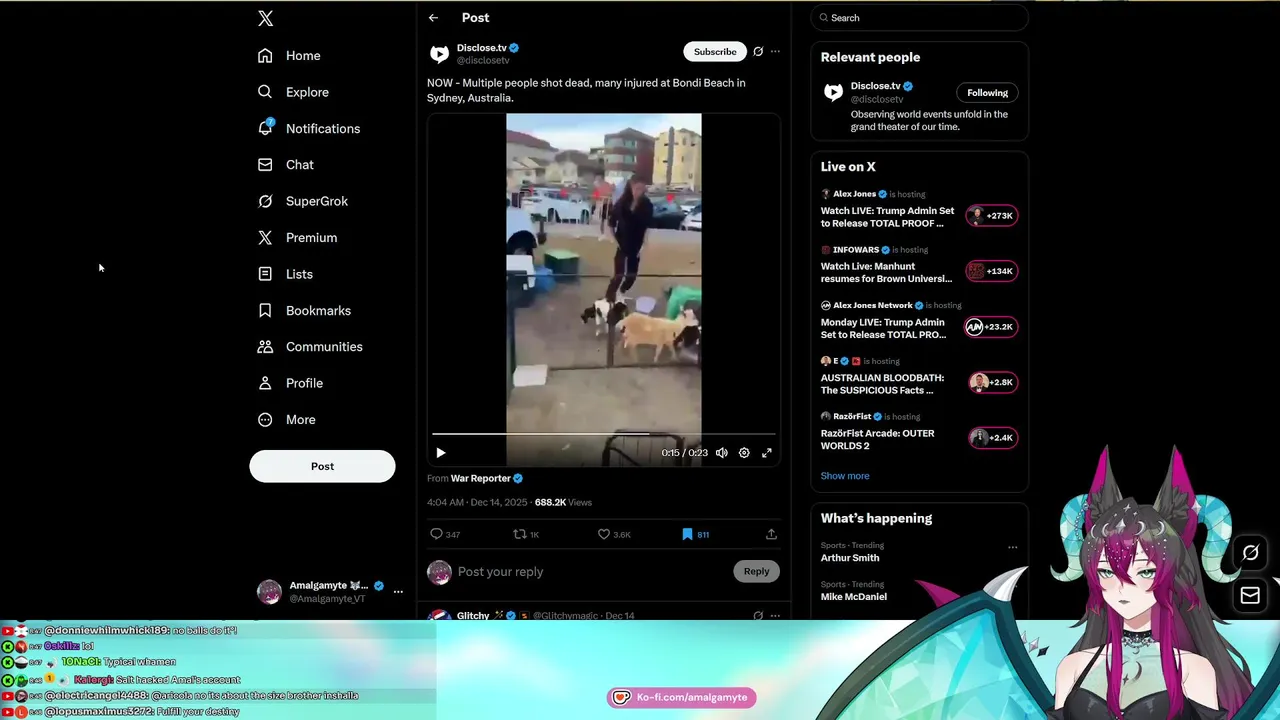Click the +23.2K badge on Alex Jones Network

[x=991, y=327]
